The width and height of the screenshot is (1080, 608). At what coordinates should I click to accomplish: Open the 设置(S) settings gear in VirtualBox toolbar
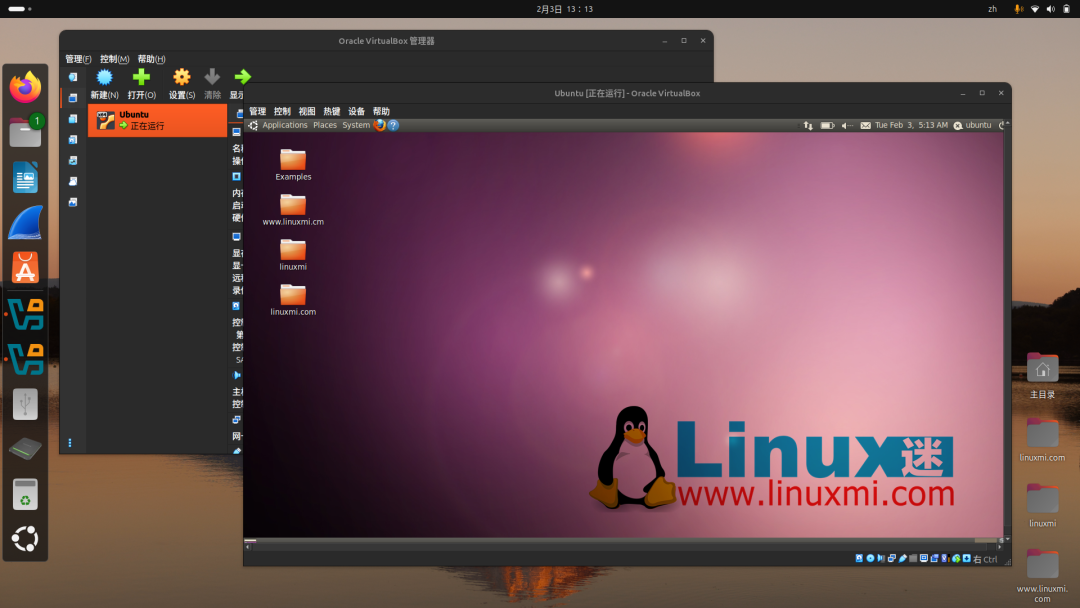pyautogui.click(x=180, y=77)
